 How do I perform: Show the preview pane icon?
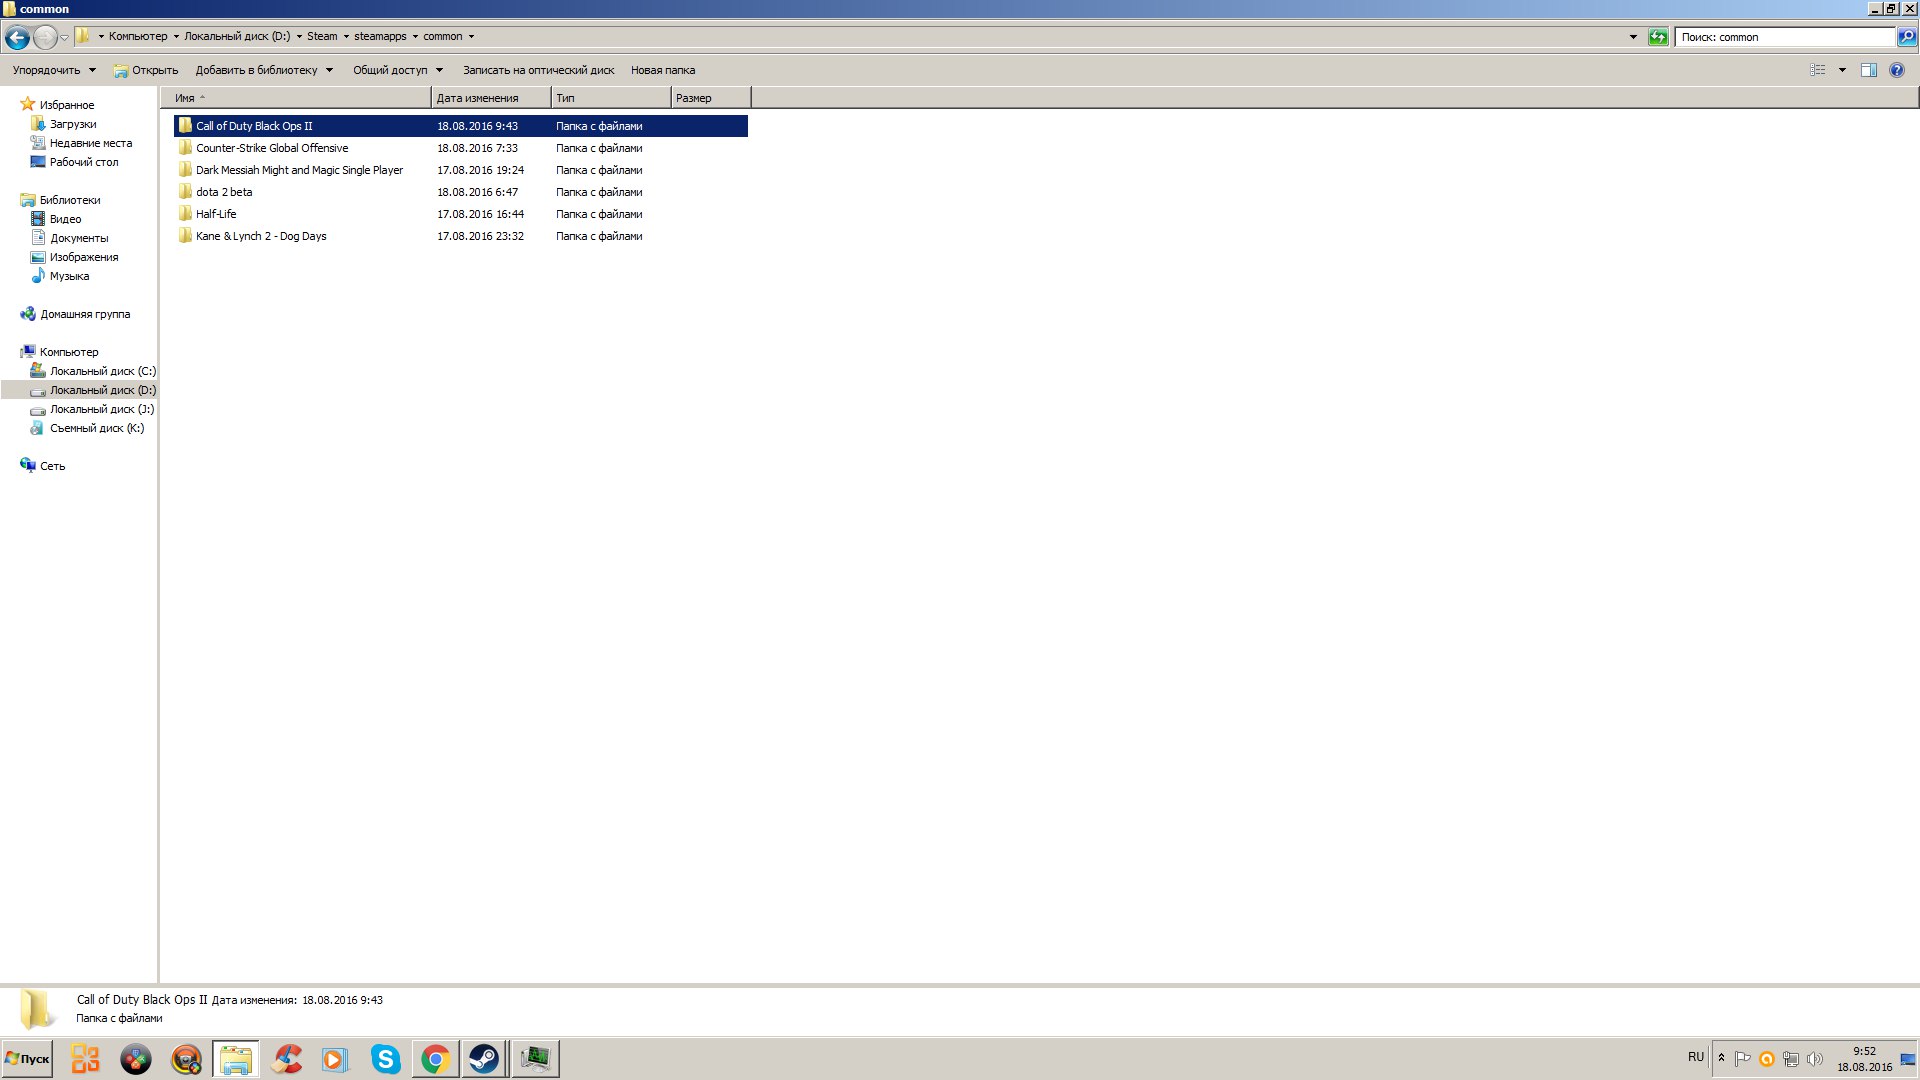pyautogui.click(x=1868, y=70)
